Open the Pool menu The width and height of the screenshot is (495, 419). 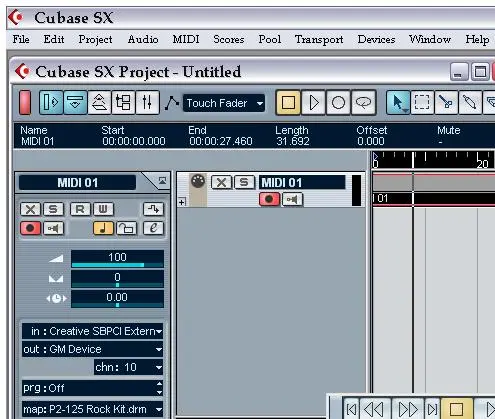tap(270, 39)
